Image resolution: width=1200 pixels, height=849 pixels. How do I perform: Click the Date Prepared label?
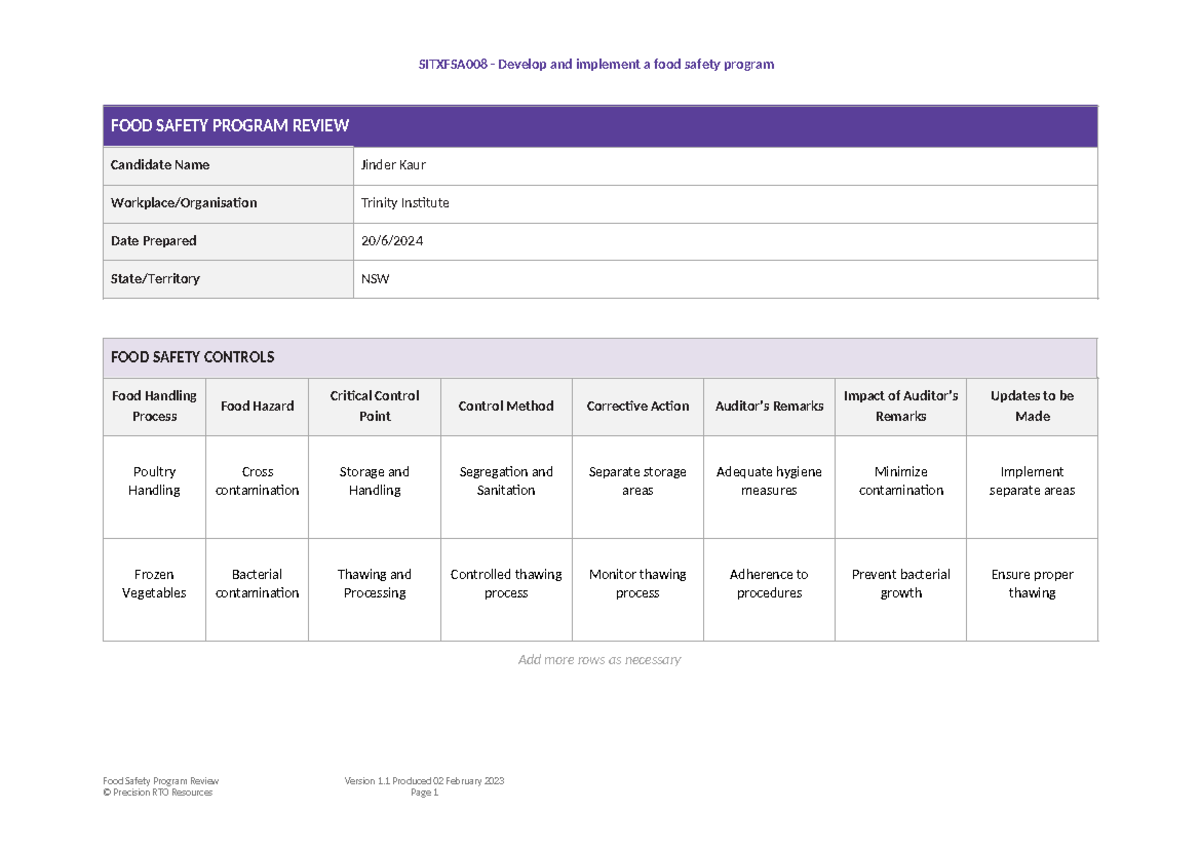pyautogui.click(x=153, y=241)
